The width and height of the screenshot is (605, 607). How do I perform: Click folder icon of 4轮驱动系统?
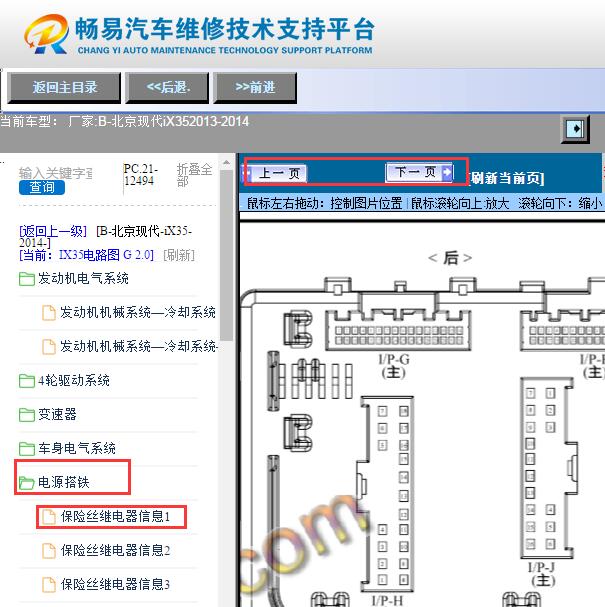27,381
